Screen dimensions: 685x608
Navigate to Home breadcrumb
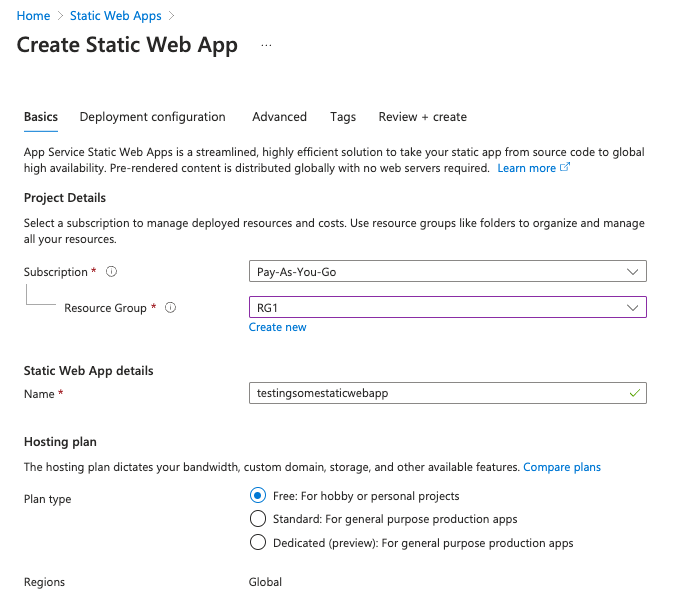[33, 16]
